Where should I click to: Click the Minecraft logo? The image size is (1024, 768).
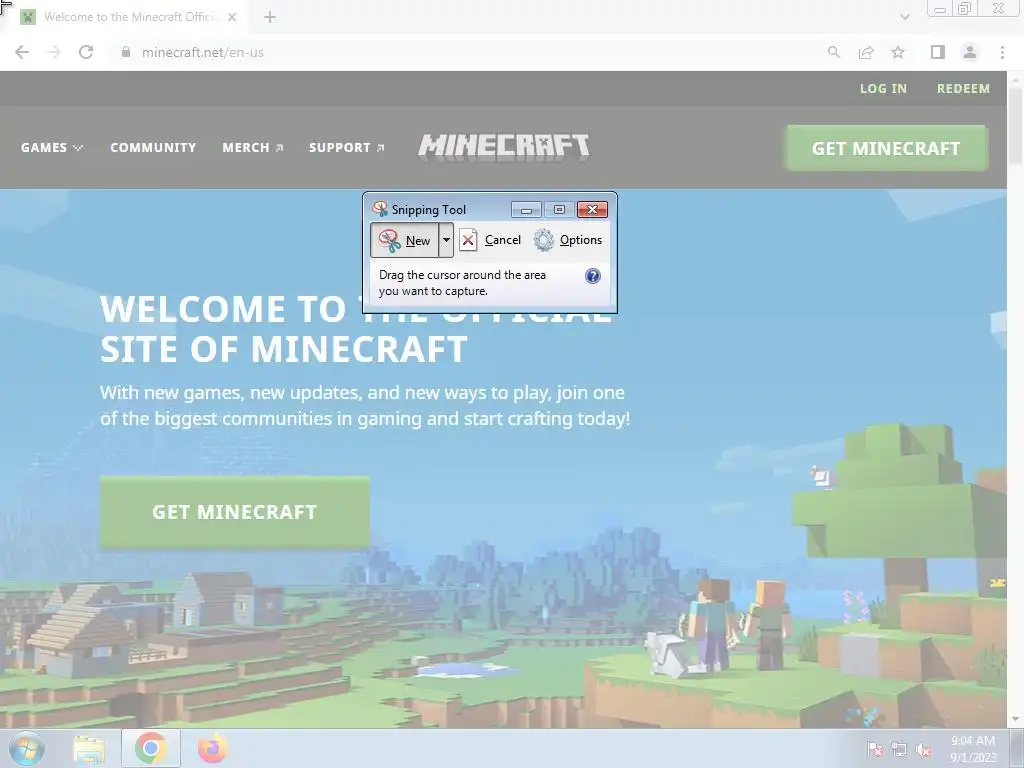pyautogui.click(x=504, y=146)
